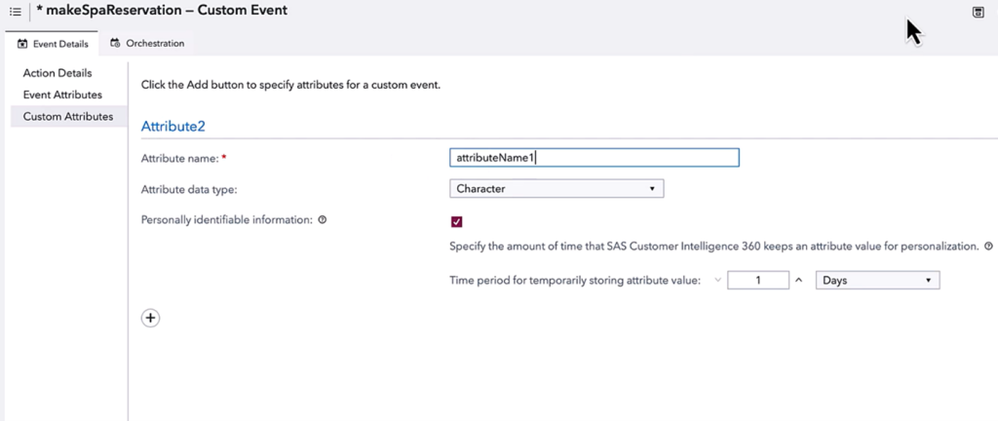Uncheck the personally identifiable information checkbox
Viewport: 998px width, 421px height.
point(457,221)
